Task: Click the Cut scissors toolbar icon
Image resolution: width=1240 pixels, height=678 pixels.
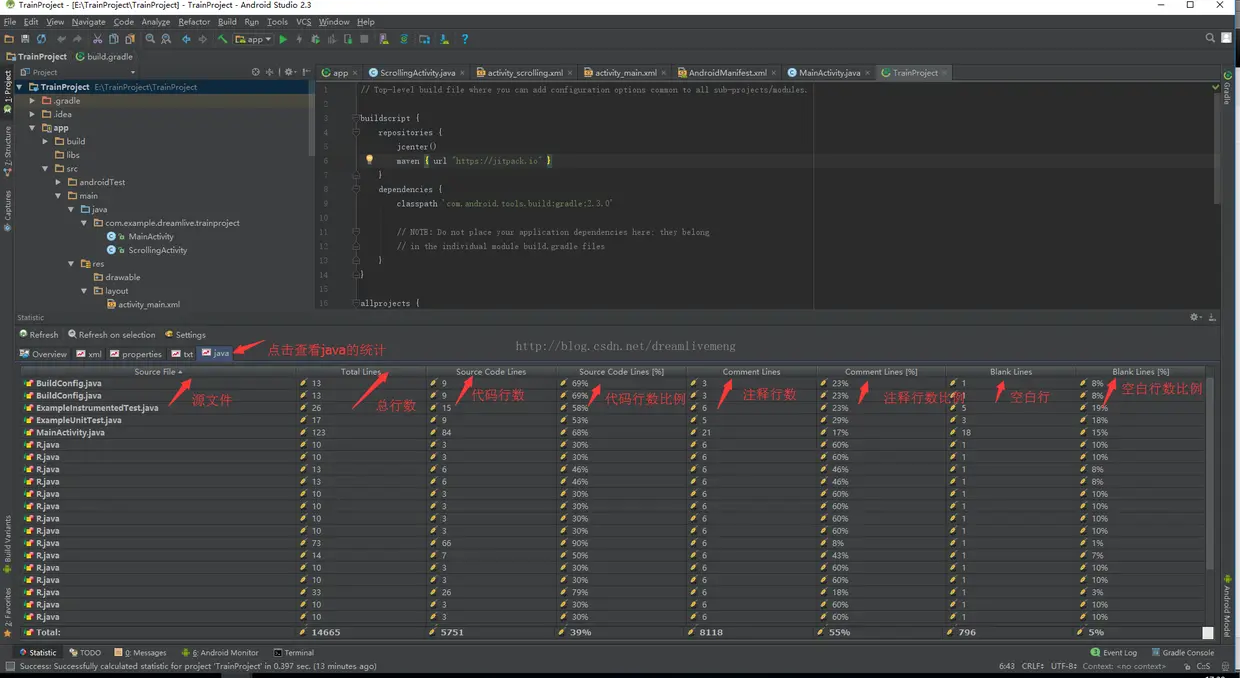Action: click(97, 39)
